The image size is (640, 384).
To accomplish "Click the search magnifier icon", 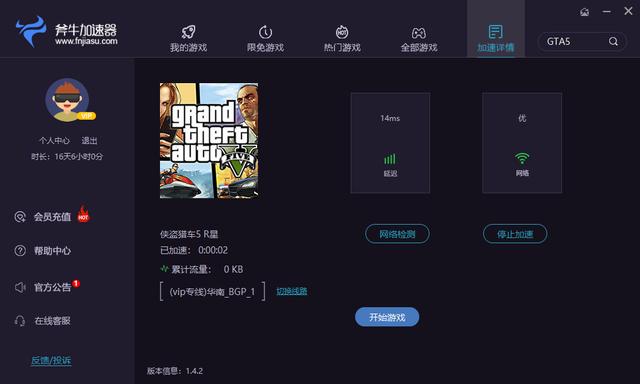I will tap(613, 41).
